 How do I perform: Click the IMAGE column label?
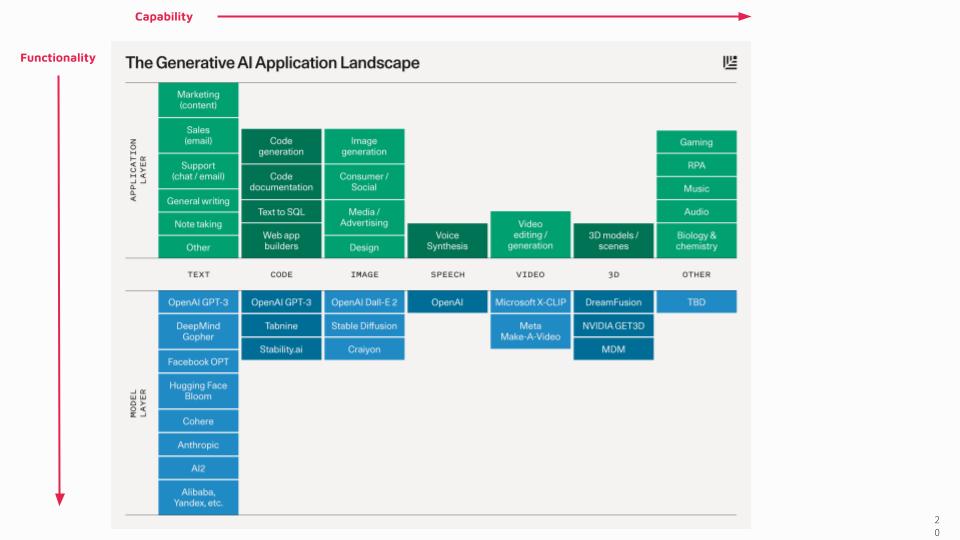coord(364,274)
